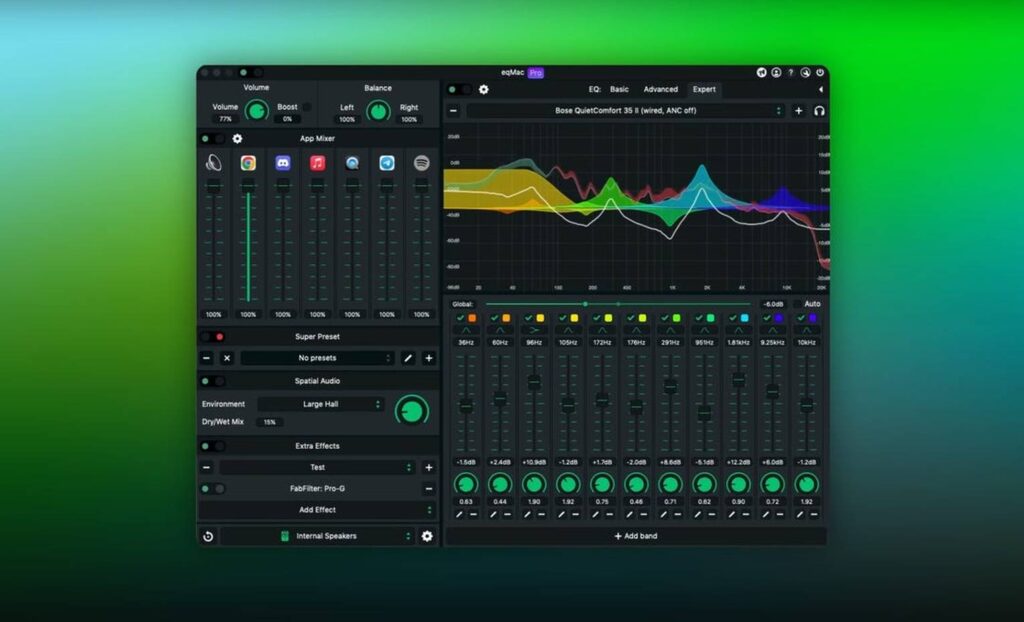This screenshot has width=1024, height=622.
Task: Click the 15% Dry/Wet Mix field
Action: click(x=270, y=422)
